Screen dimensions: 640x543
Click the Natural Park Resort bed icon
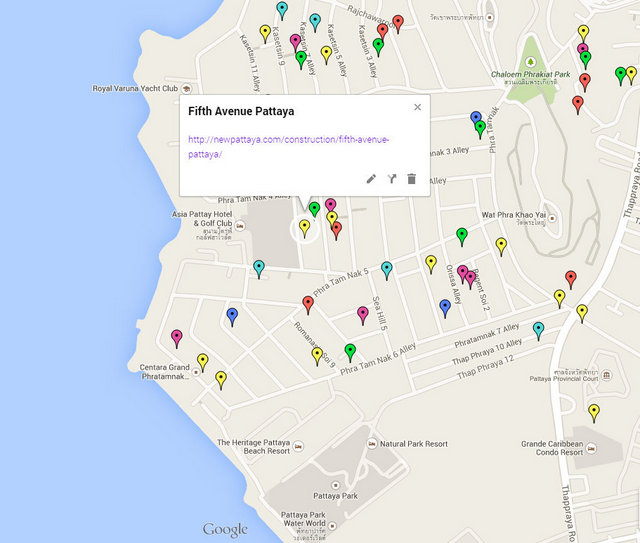point(372,444)
